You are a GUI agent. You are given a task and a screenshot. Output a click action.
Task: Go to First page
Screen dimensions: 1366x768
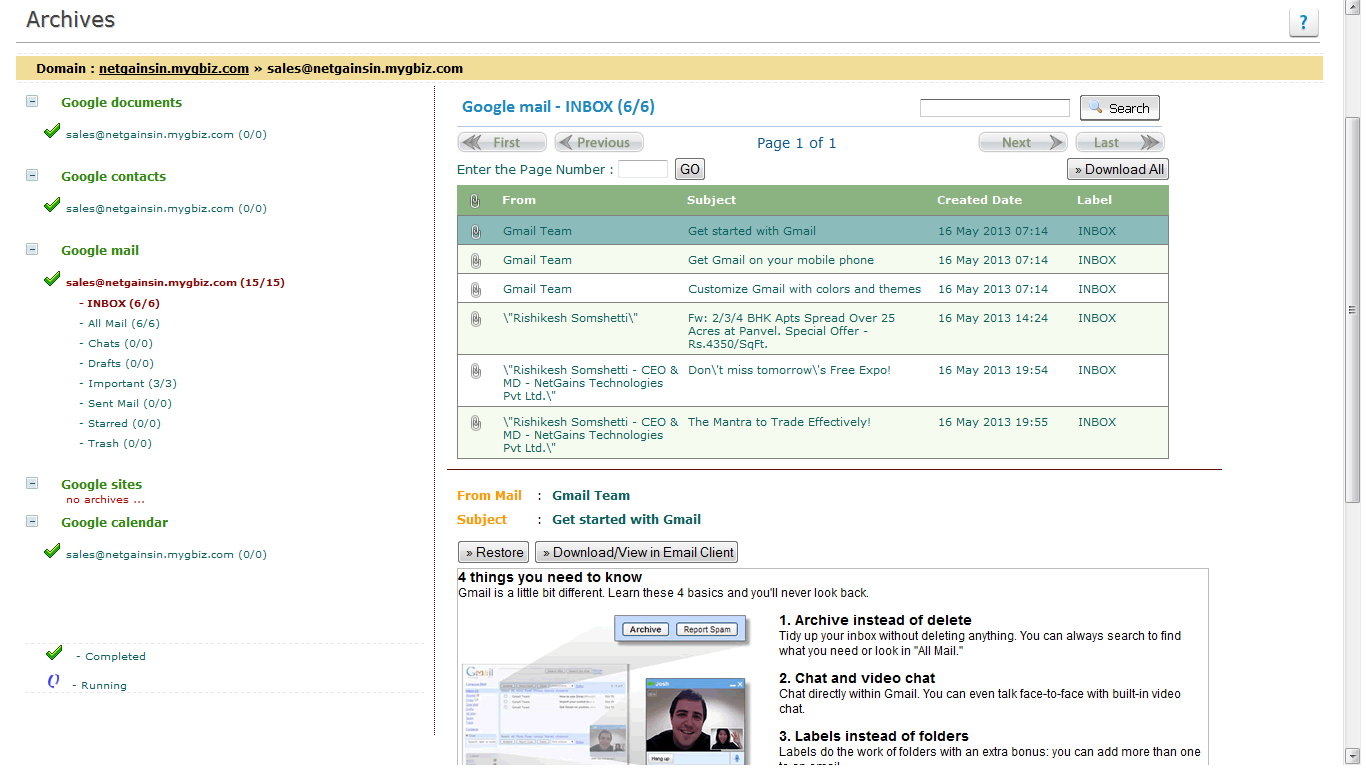[502, 142]
